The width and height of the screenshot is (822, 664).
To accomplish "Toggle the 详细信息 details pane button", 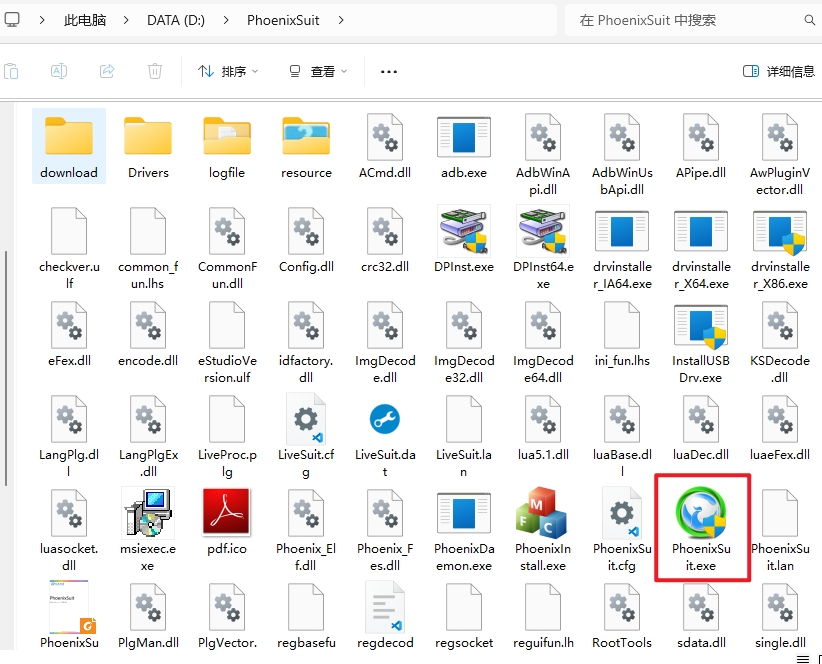I will tap(779, 71).
